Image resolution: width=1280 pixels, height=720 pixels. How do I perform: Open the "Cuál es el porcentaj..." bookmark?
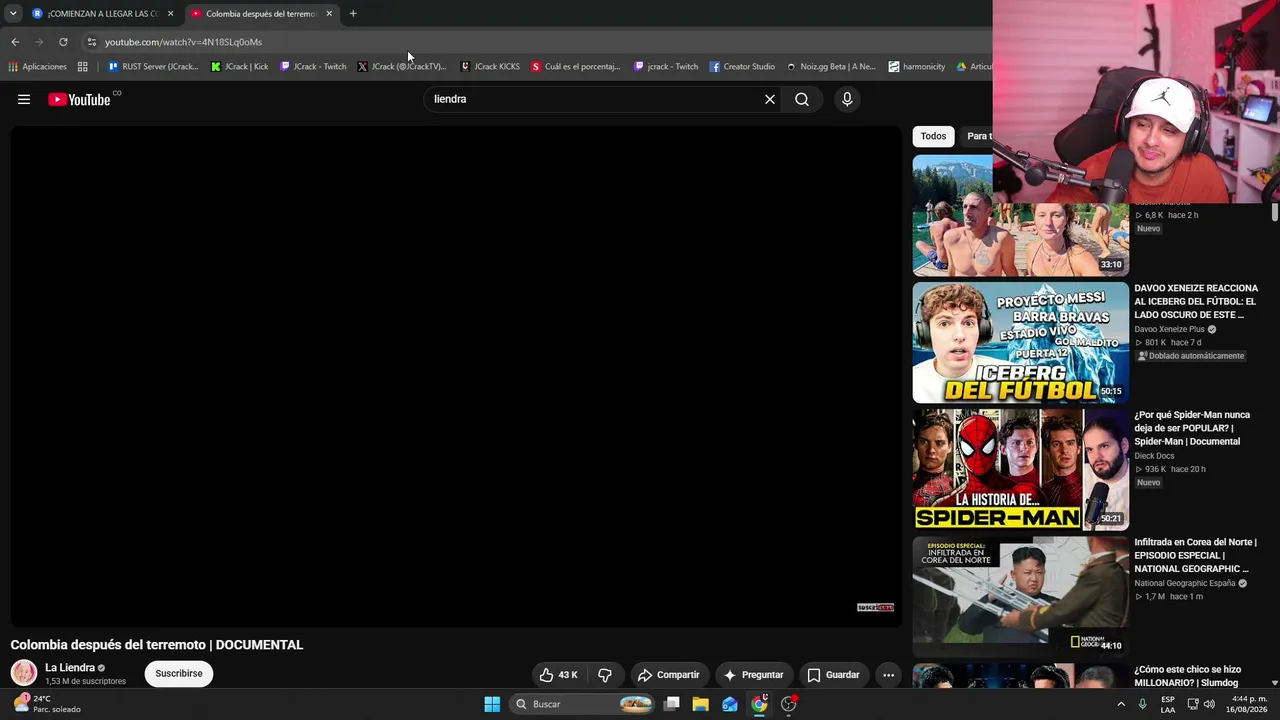[576, 67]
